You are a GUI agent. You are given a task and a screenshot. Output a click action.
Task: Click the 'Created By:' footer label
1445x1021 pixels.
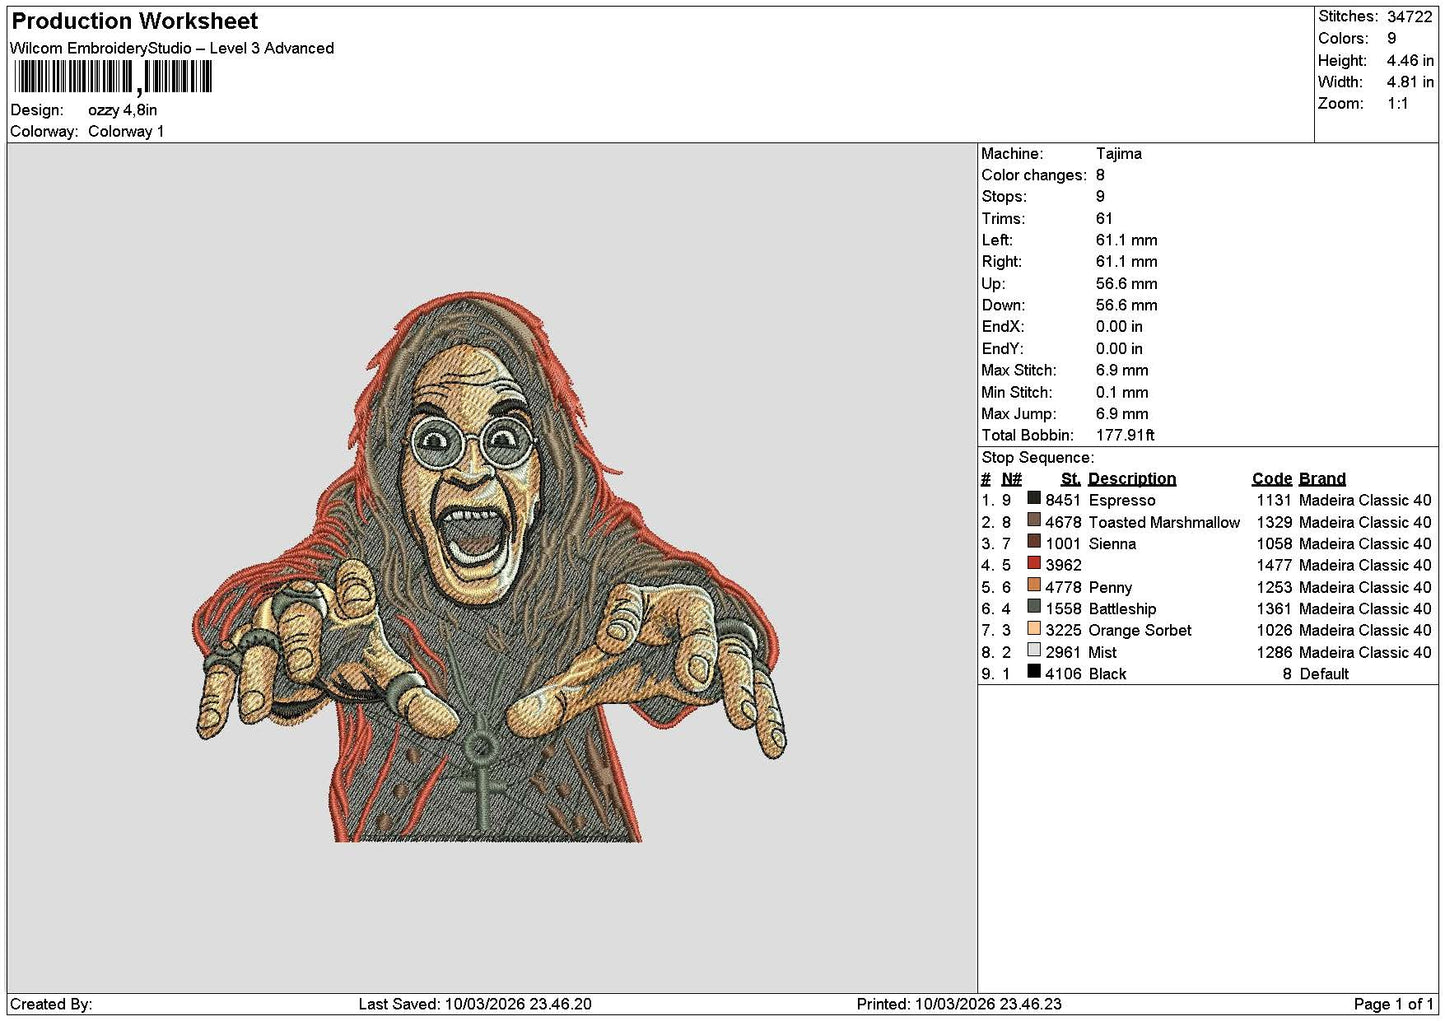[51, 1004]
